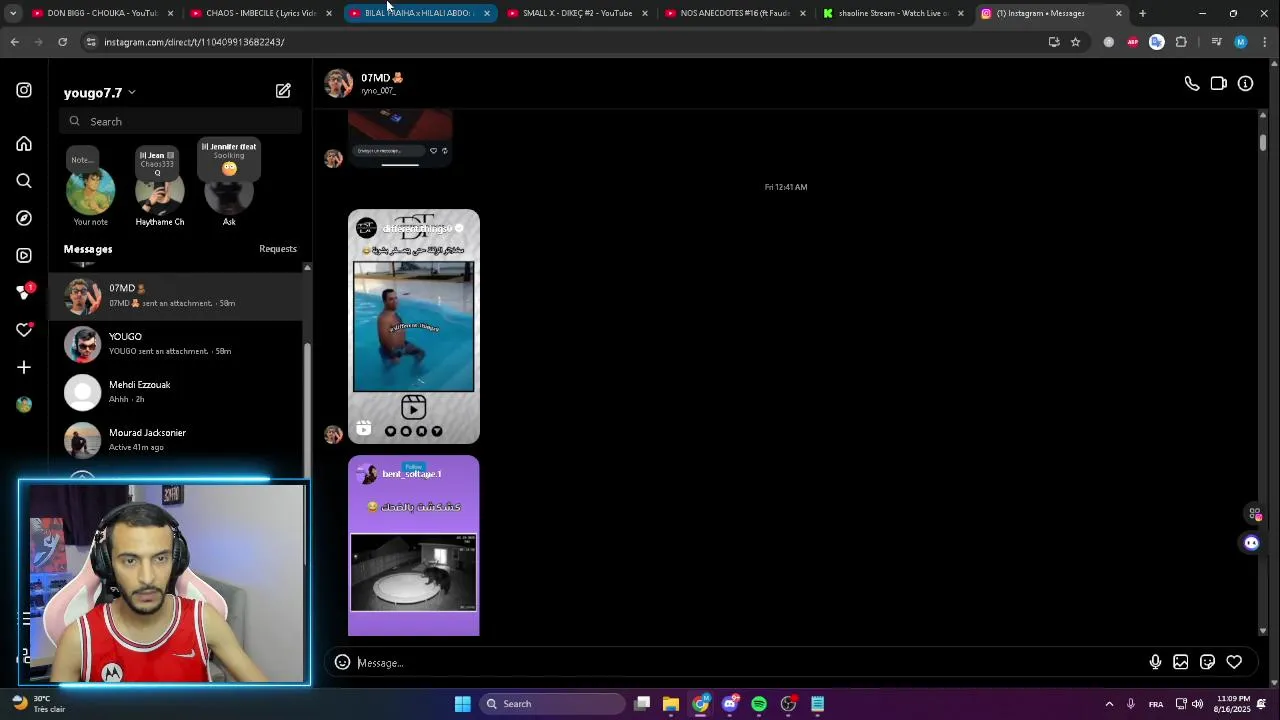Open browser extensions puzzle icon

click(1181, 42)
